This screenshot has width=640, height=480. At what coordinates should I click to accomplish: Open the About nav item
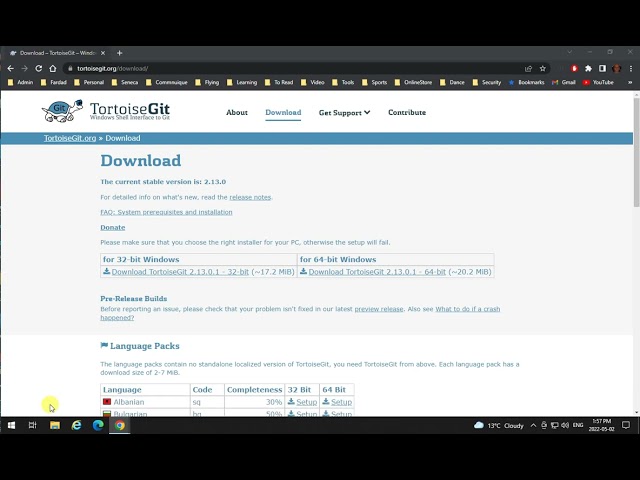(x=237, y=112)
